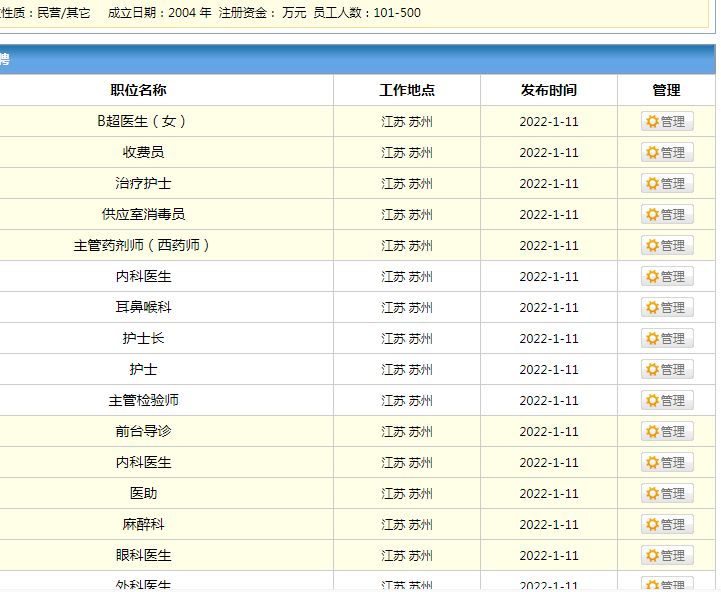Click manage gear for 前台导诊
Image resolution: width=721 pixels, height=592 pixels.
coord(667,431)
